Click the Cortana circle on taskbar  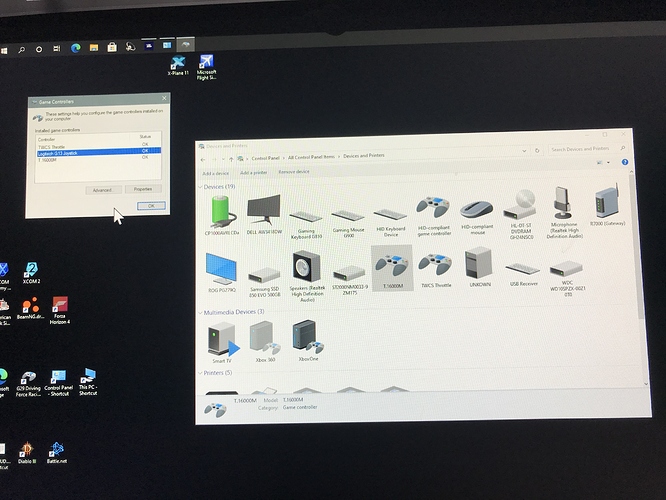[x=39, y=49]
